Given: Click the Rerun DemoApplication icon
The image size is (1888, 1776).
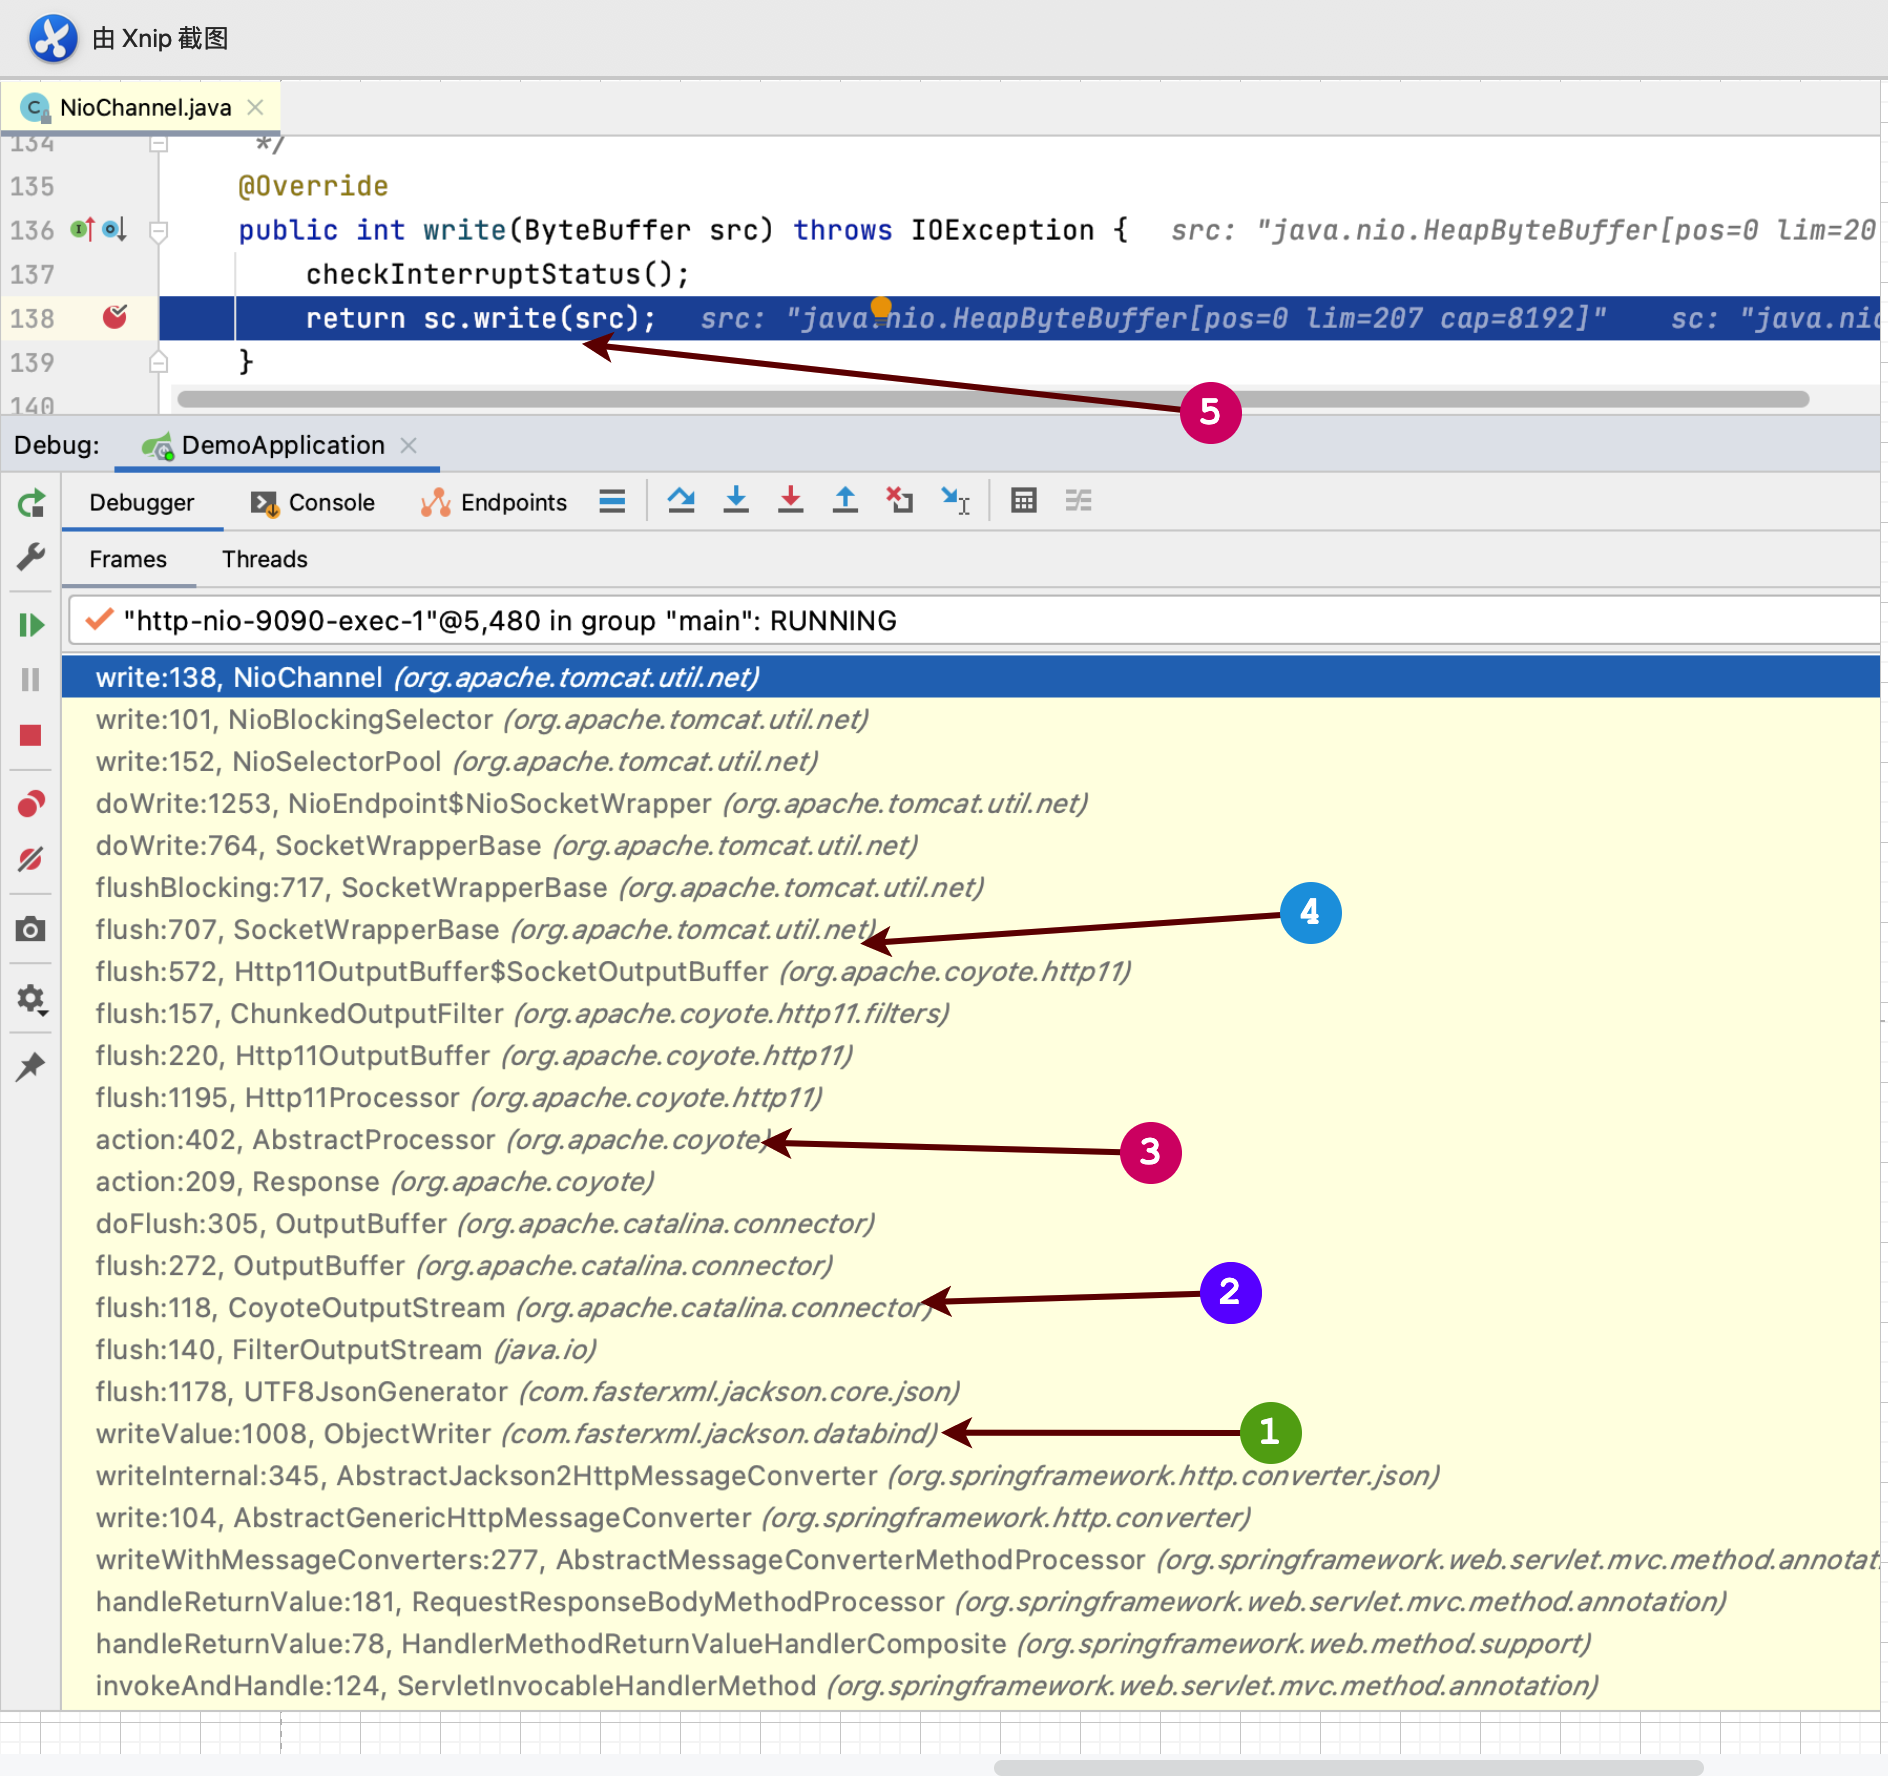Looking at the screenshot, I should click(x=31, y=503).
